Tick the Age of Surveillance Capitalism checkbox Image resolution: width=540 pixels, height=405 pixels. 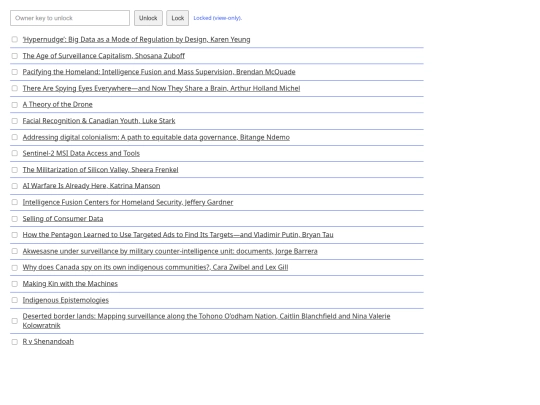tap(14, 56)
